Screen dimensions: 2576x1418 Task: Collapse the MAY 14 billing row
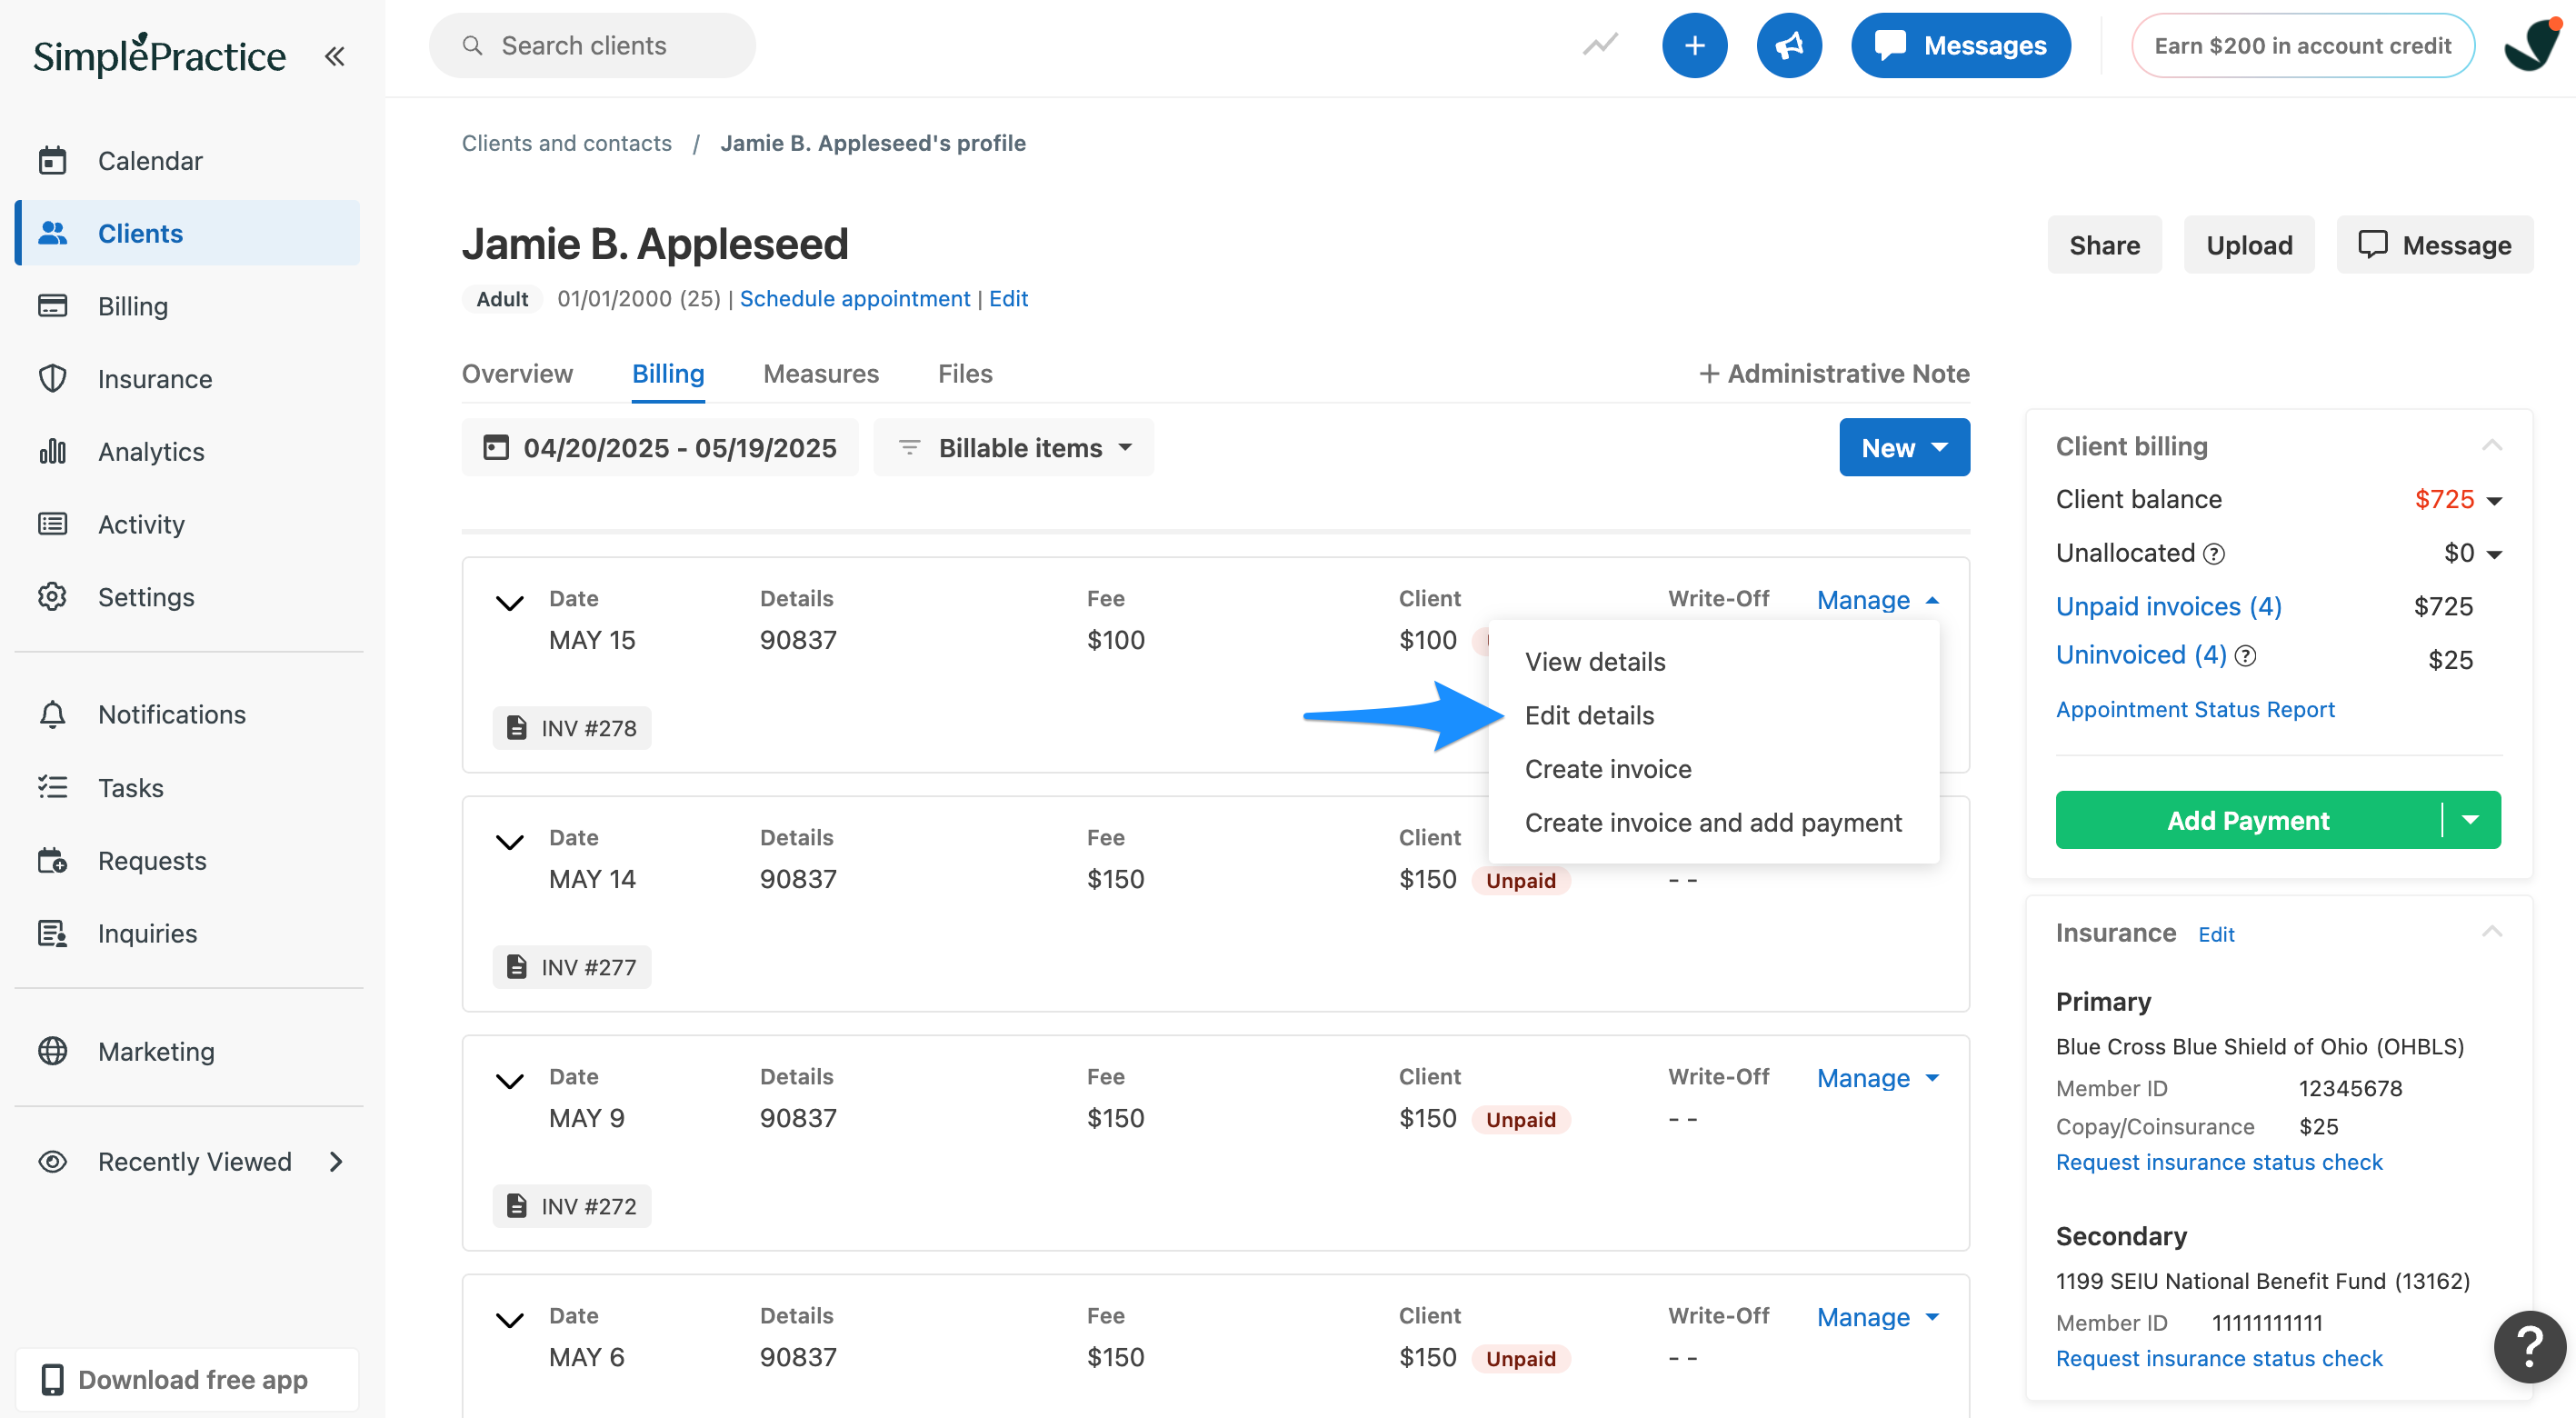click(510, 841)
